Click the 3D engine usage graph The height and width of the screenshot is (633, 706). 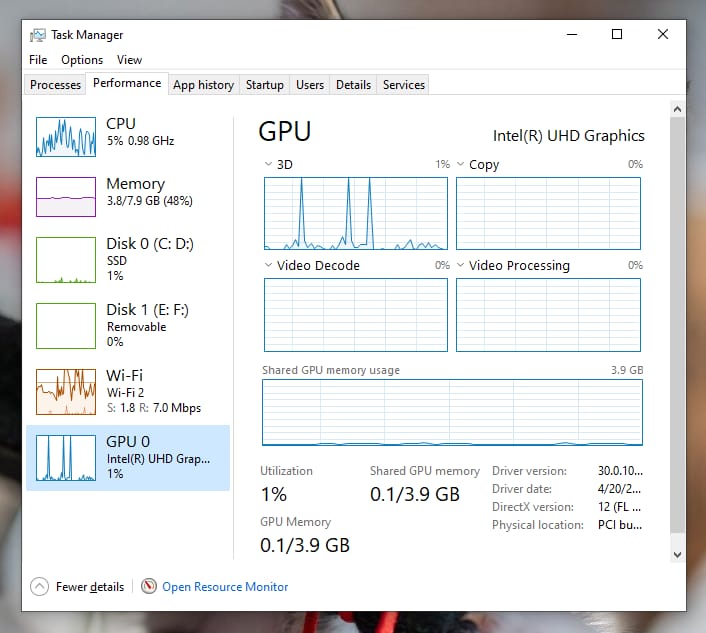click(356, 213)
